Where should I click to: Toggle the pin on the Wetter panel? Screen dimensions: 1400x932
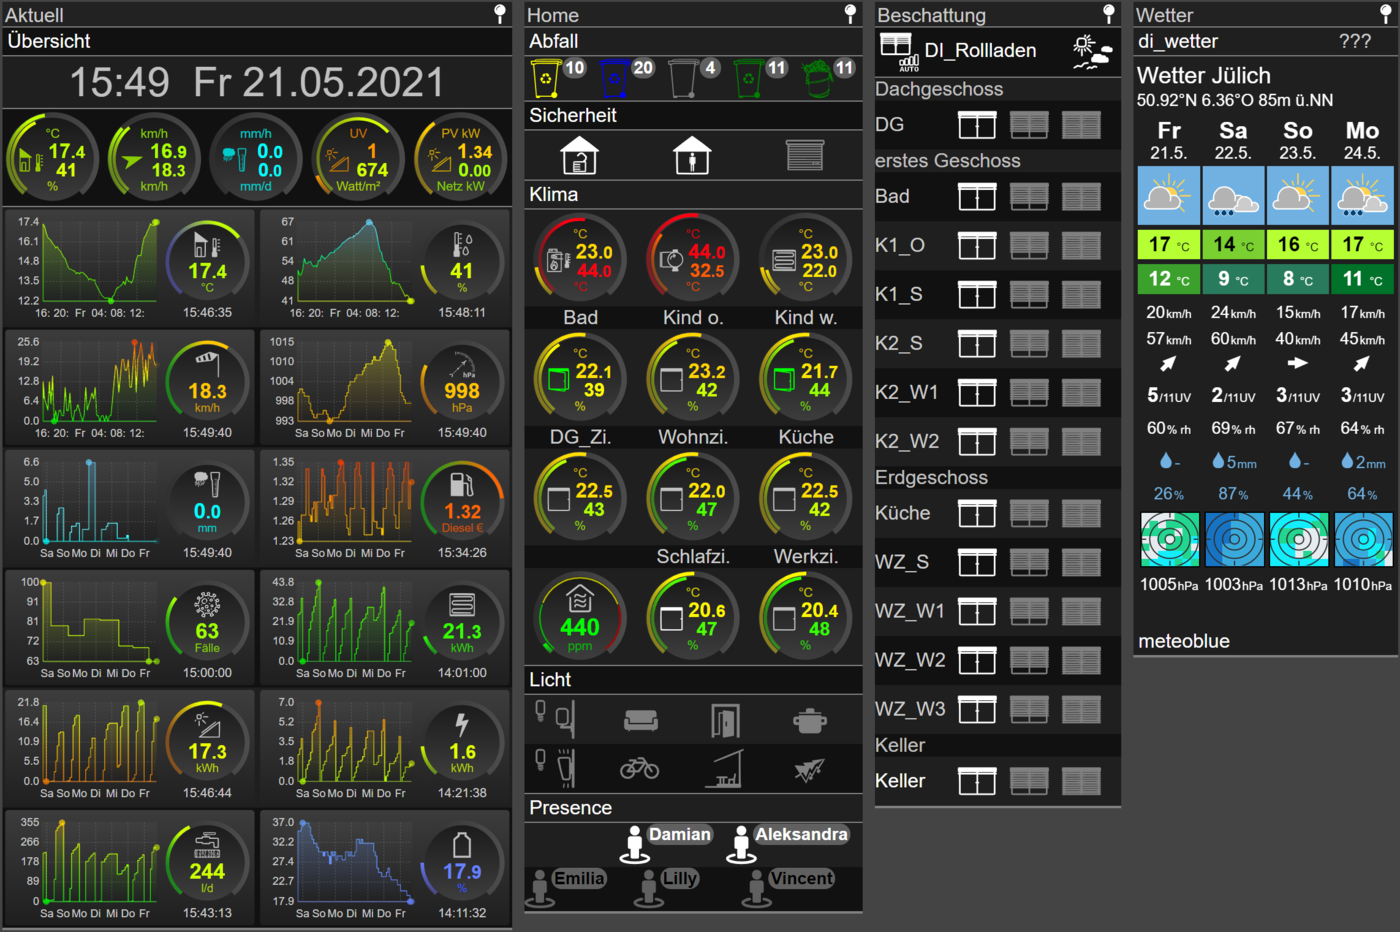pyautogui.click(x=1386, y=13)
